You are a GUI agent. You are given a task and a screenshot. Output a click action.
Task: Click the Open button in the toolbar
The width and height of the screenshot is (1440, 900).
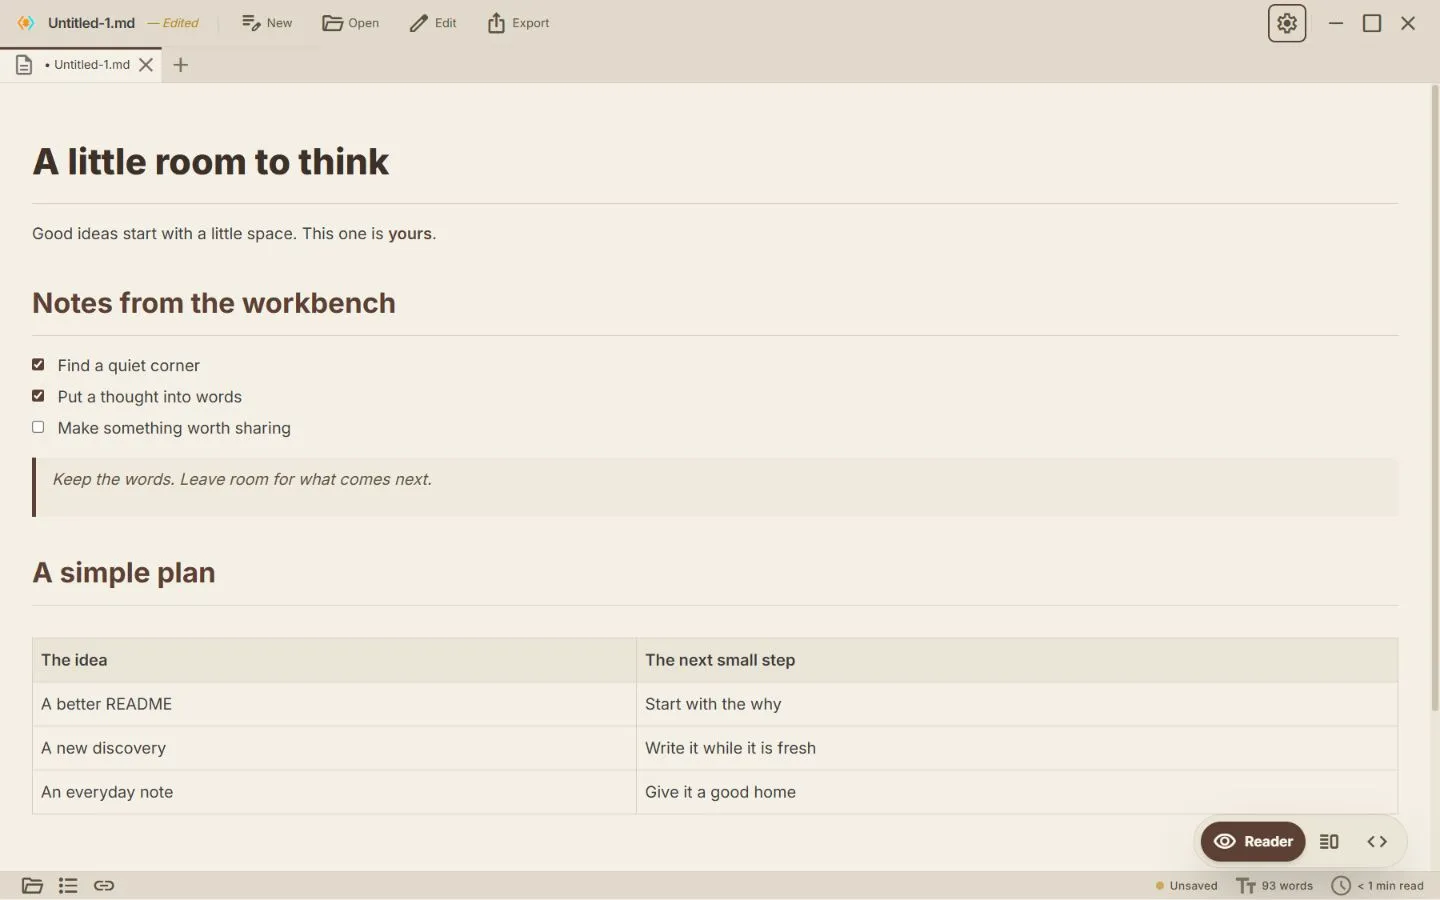351,23
